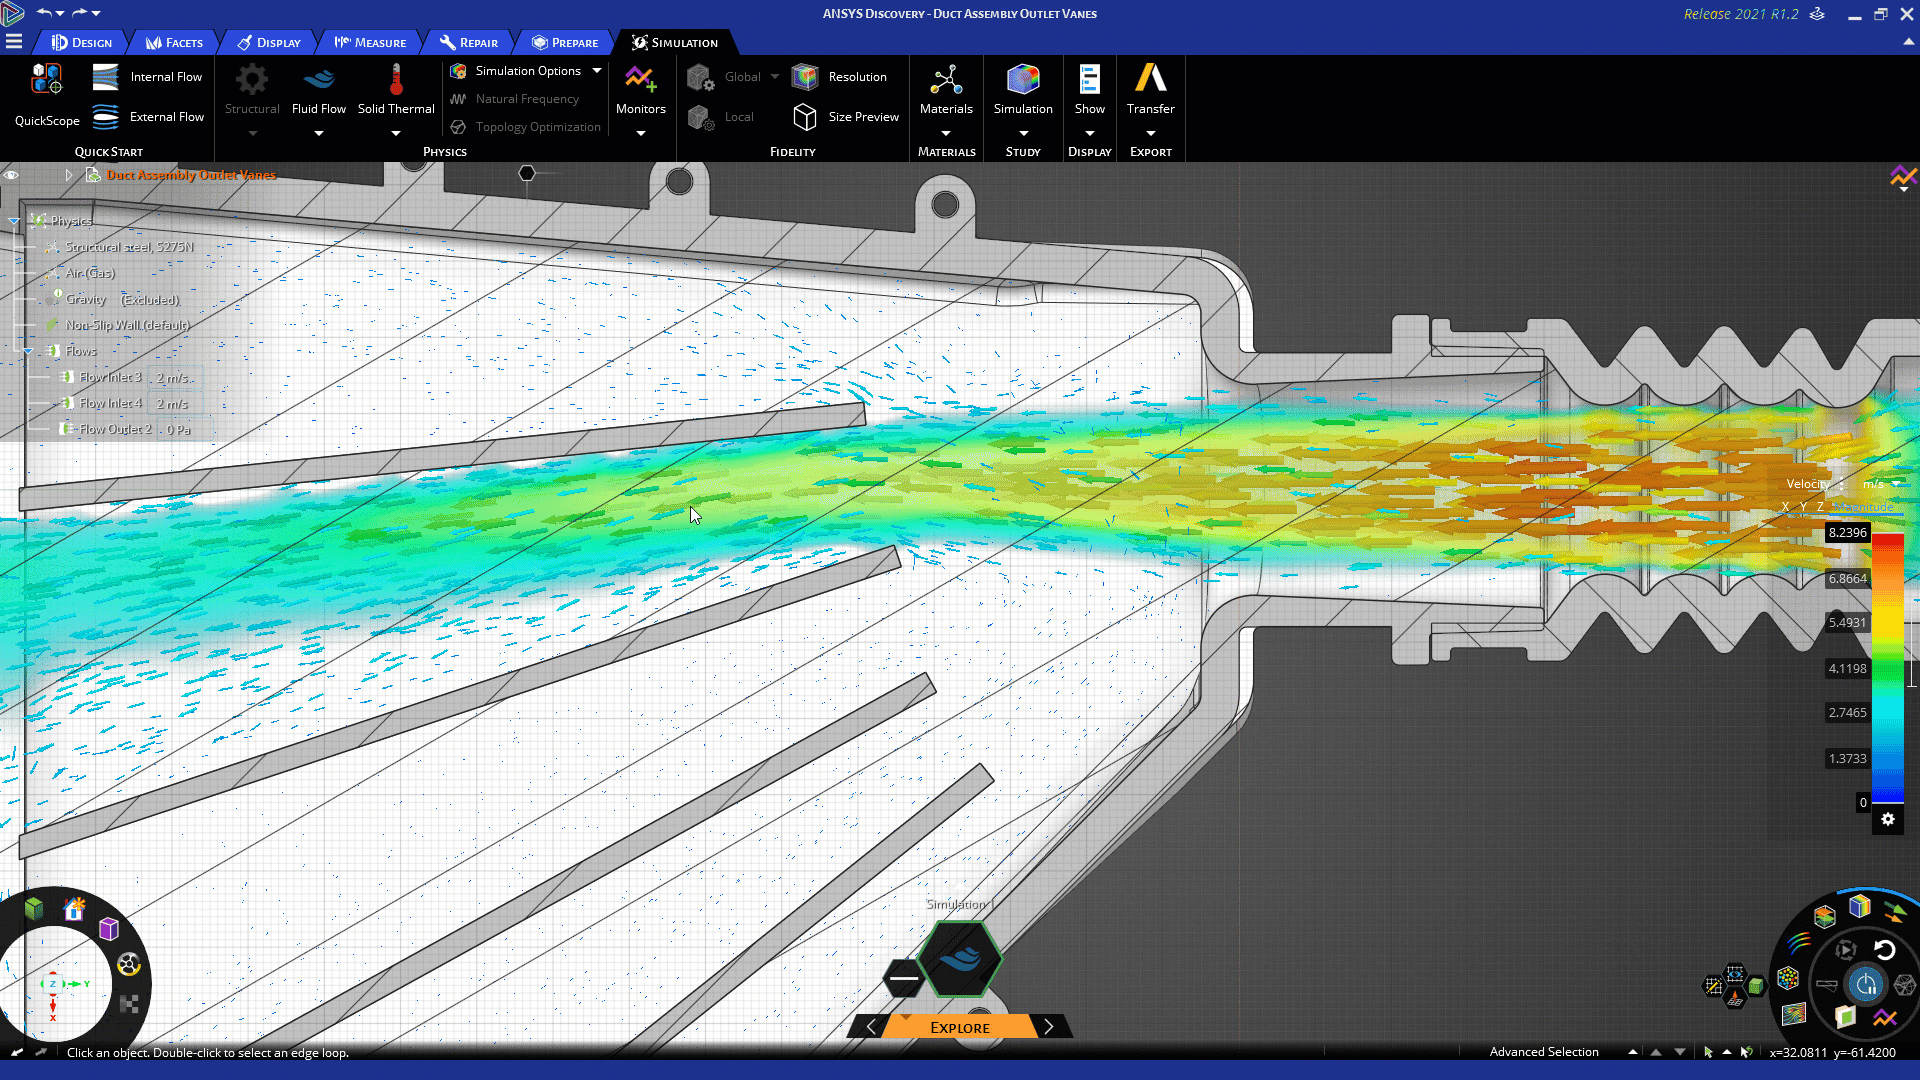Select the Fluid Flow physics icon

click(319, 80)
